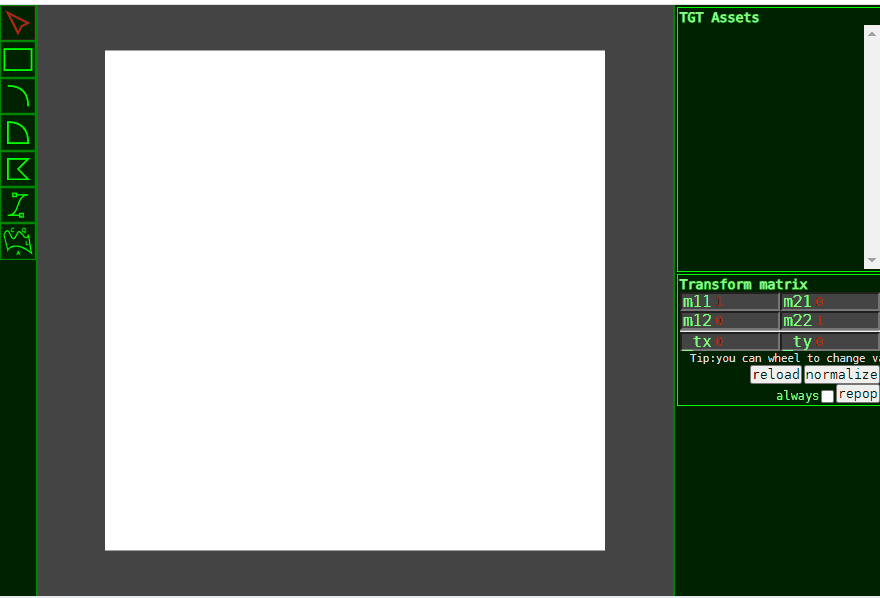Click the wheel tip text line
The image size is (880, 598).
(x=785, y=358)
